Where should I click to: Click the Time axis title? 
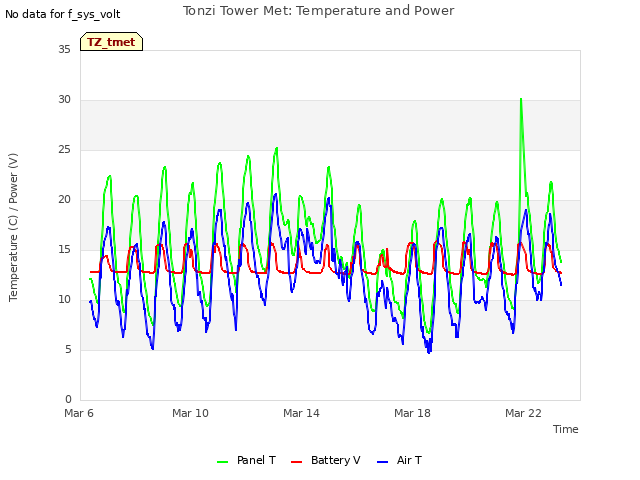click(x=566, y=429)
